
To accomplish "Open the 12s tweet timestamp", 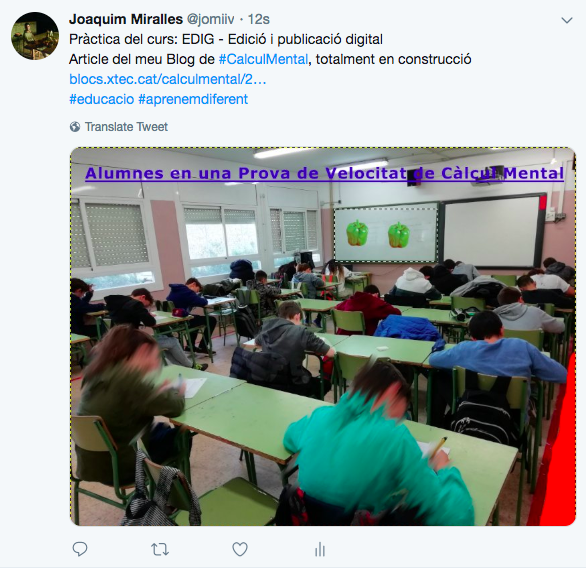I will pyautogui.click(x=259, y=19).
